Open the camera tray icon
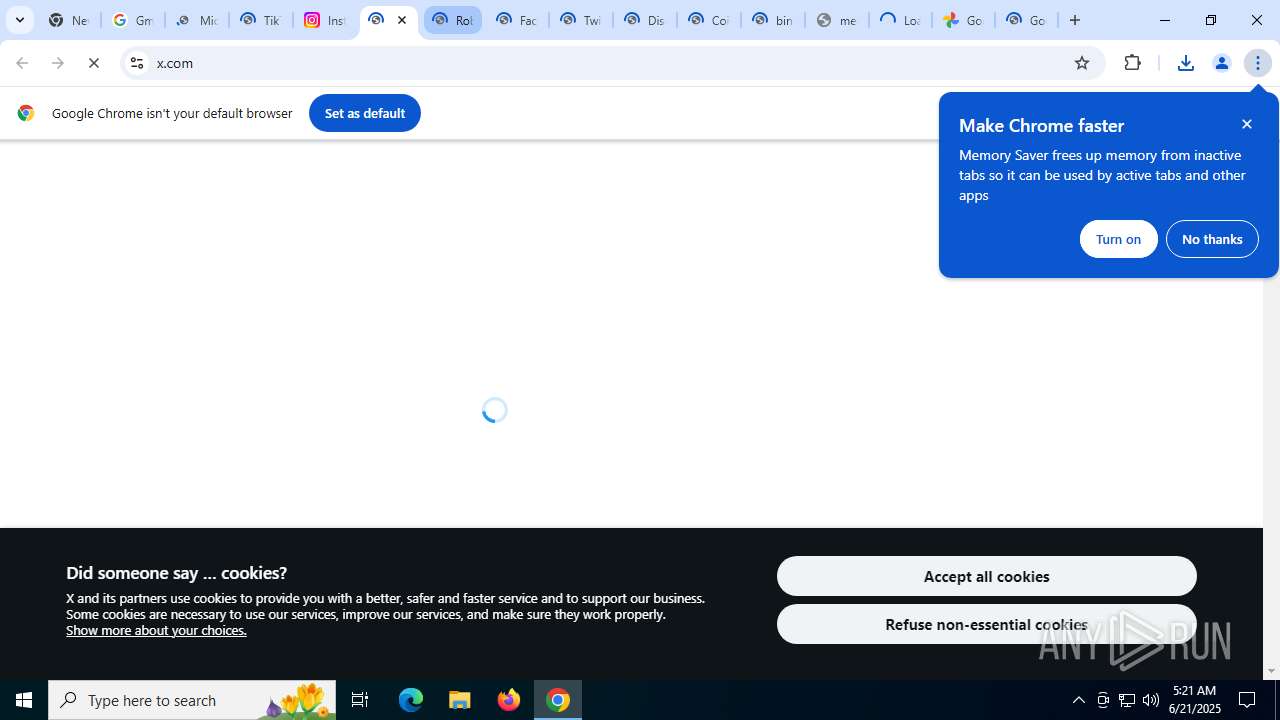 pos(1103,700)
